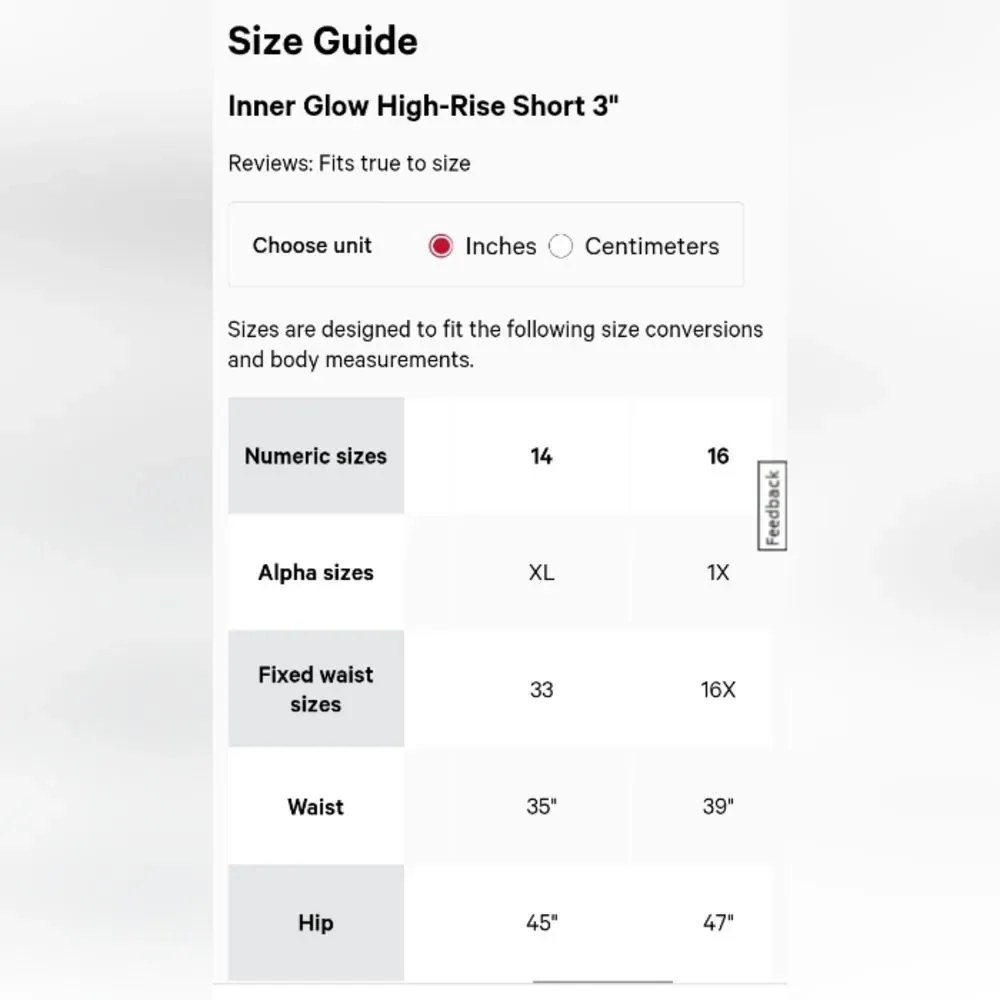Click the 35" waist measurement cell
1000x1000 pixels.
pyautogui.click(x=541, y=806)
